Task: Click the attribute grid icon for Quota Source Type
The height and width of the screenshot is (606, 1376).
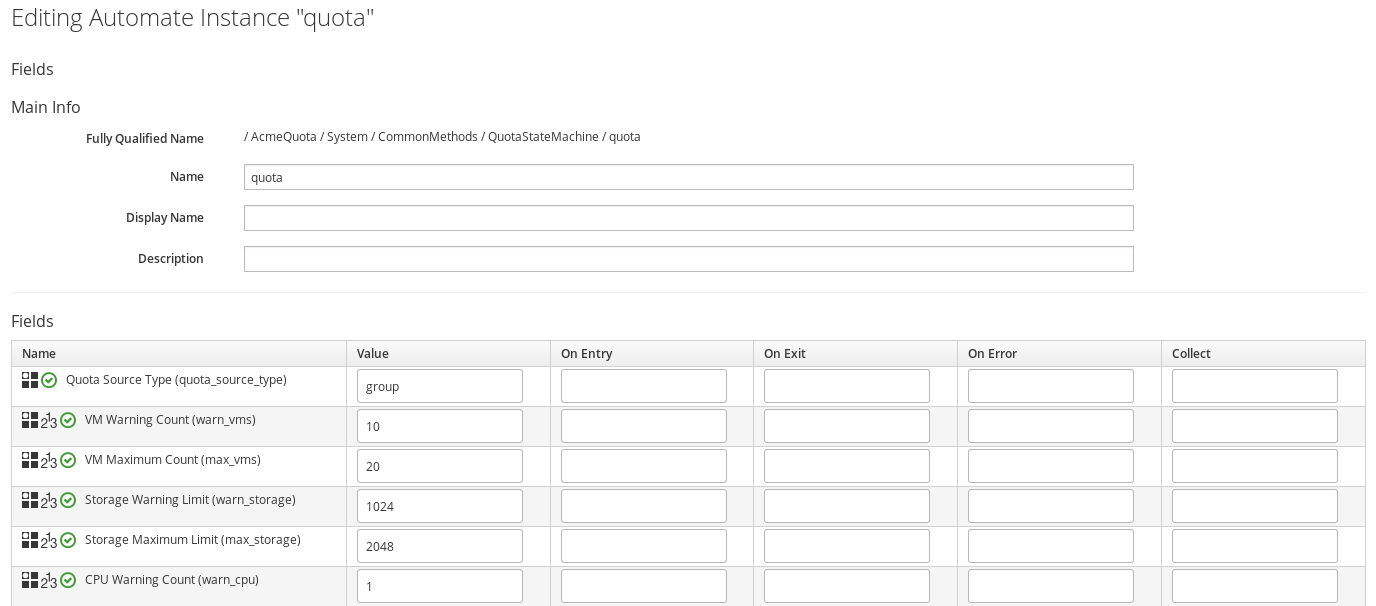Action: coord(30,380)
